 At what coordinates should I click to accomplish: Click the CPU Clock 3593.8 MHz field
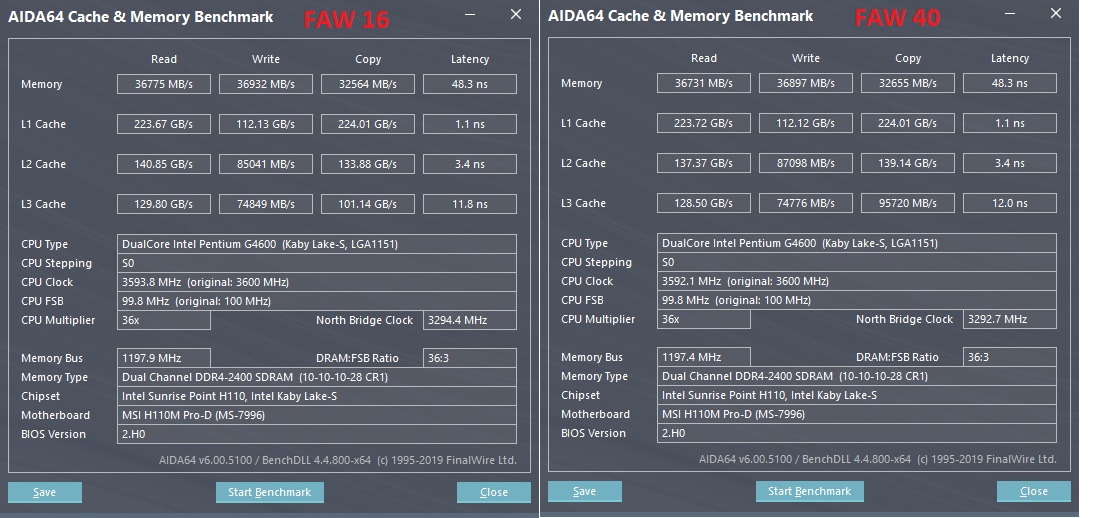pyautogui.click(x=318, y=282)
